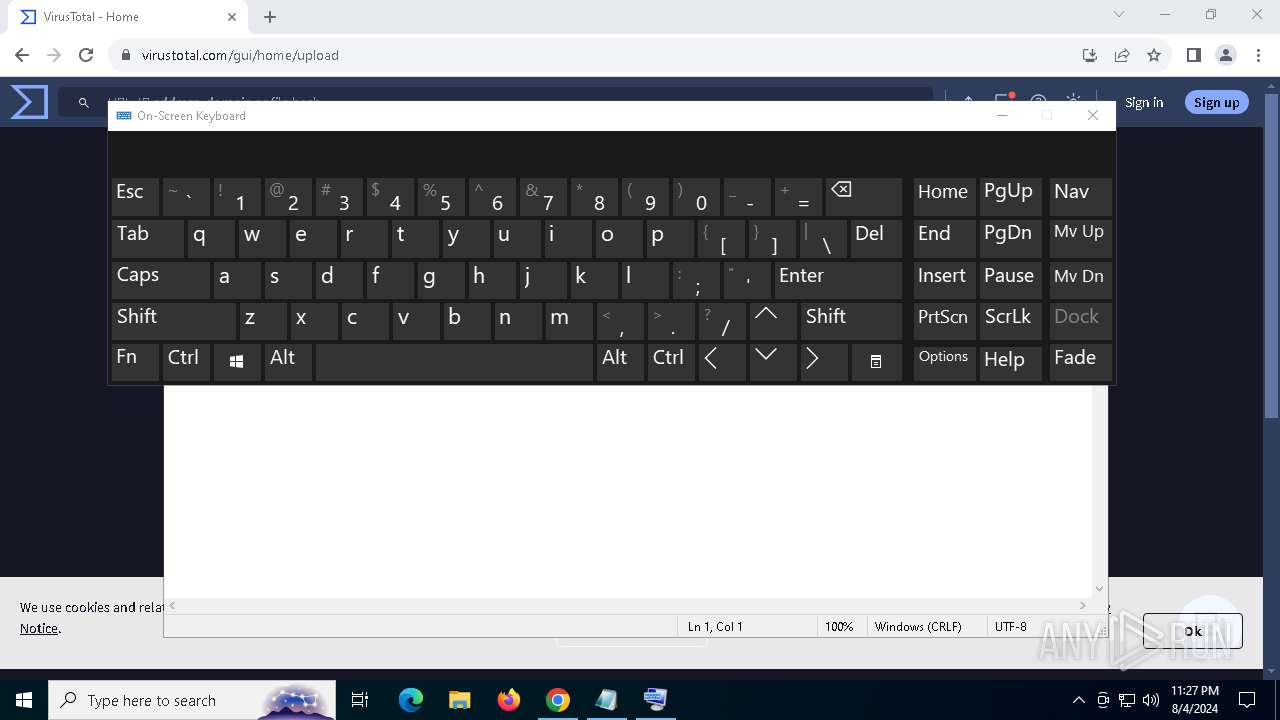1280x720 pixels.
Task: Open the volume icon in the system tray
Action: tap(1150, 700)
